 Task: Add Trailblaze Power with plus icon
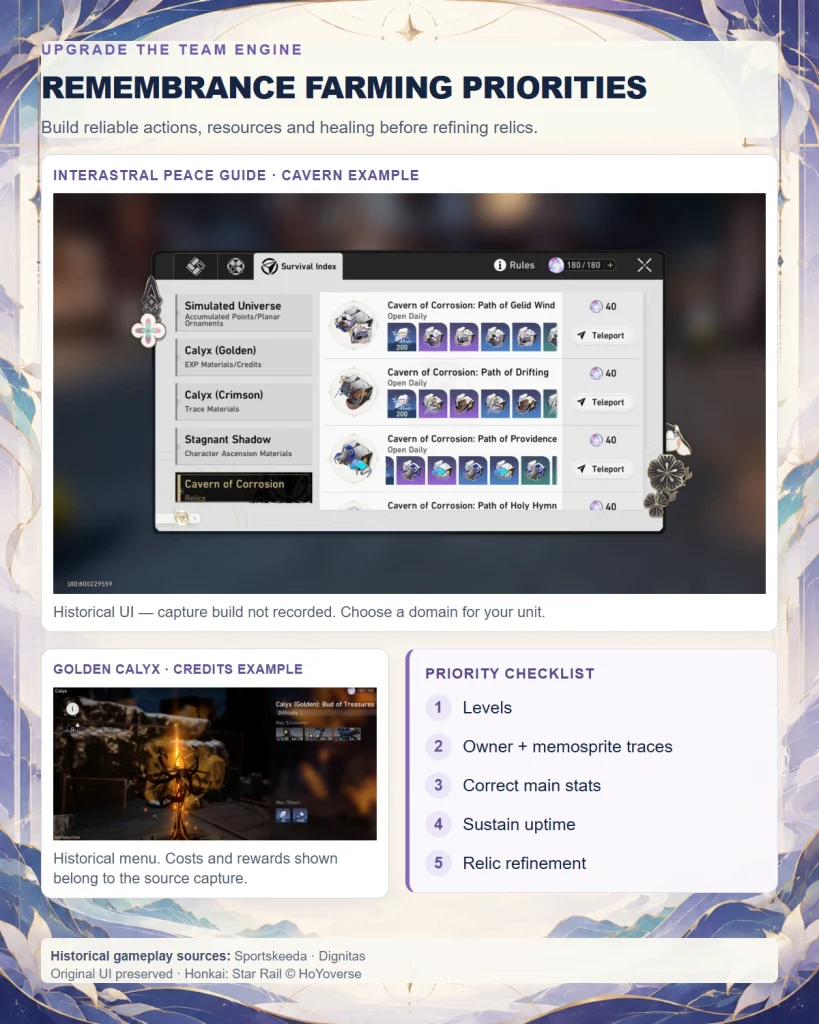(610, 265)
